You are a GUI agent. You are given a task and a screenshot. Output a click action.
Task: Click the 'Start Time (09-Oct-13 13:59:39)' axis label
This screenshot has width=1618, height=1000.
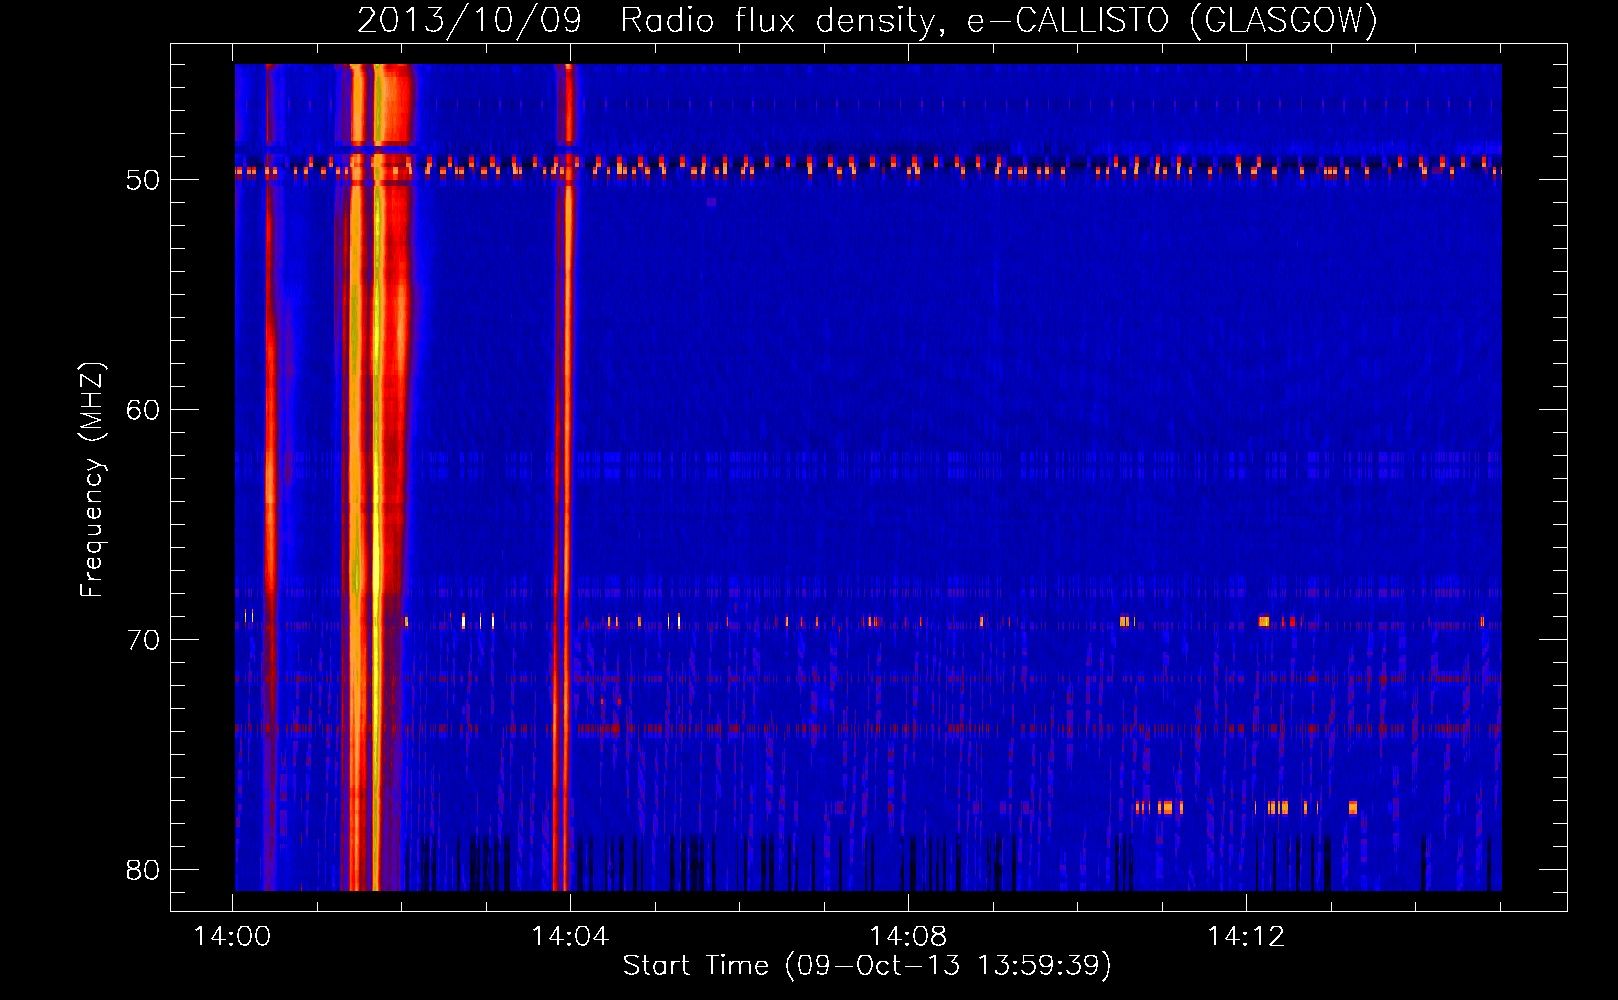[867, 966]
